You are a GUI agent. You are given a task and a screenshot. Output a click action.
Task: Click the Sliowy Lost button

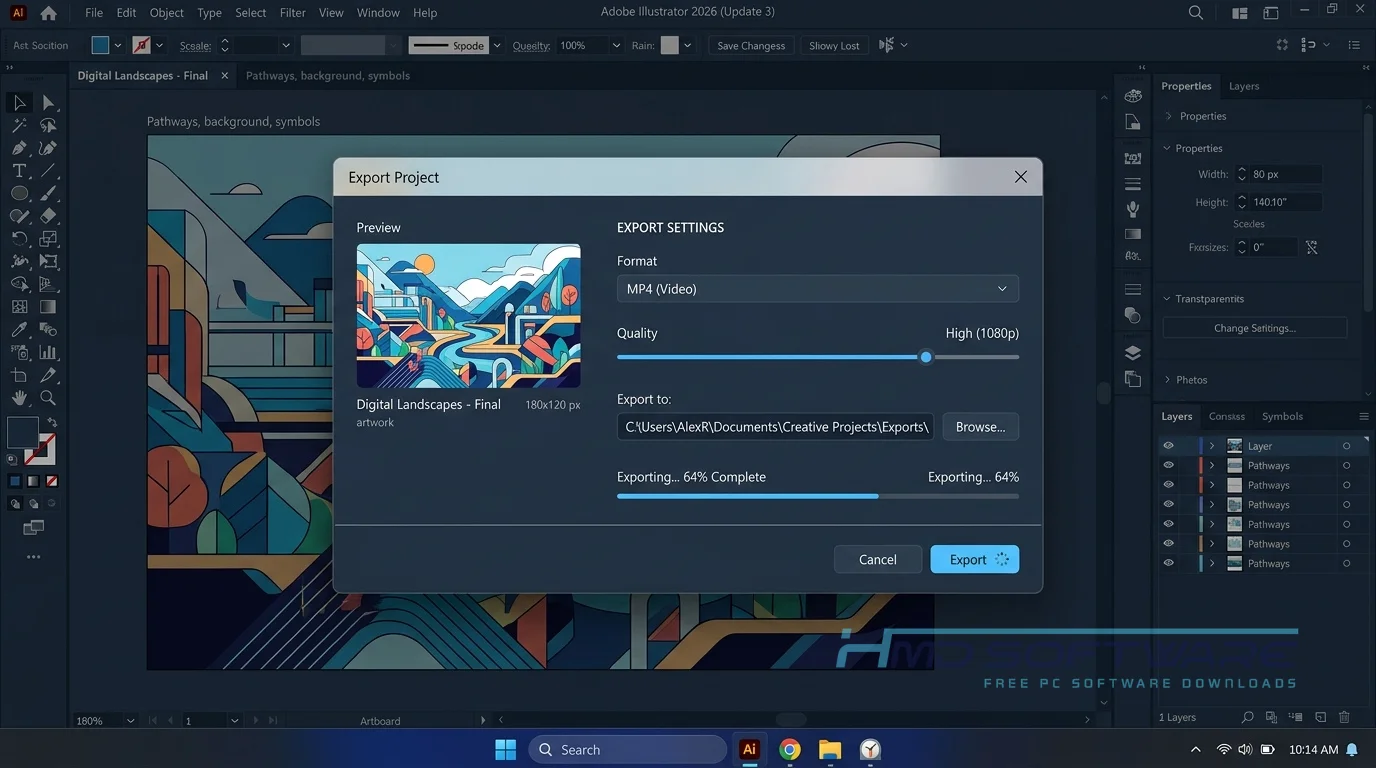(835, 46)
